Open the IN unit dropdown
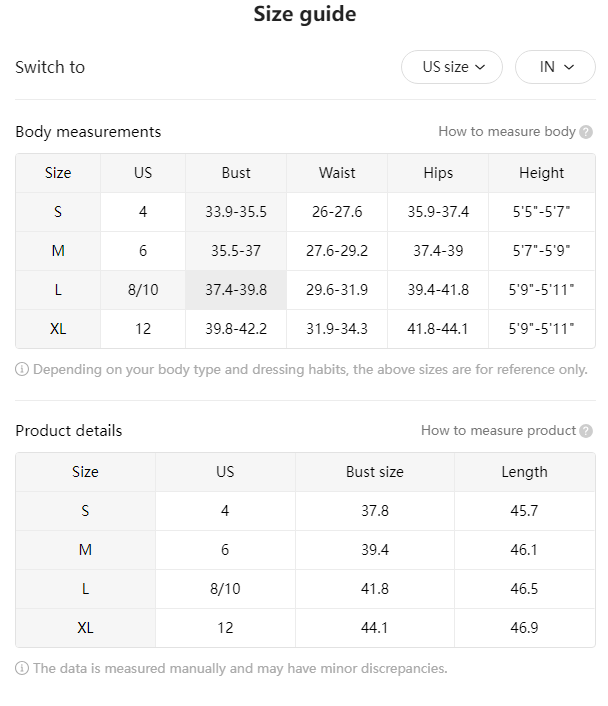Viewport: 608px width, 706px height. [x=555, y=67]
